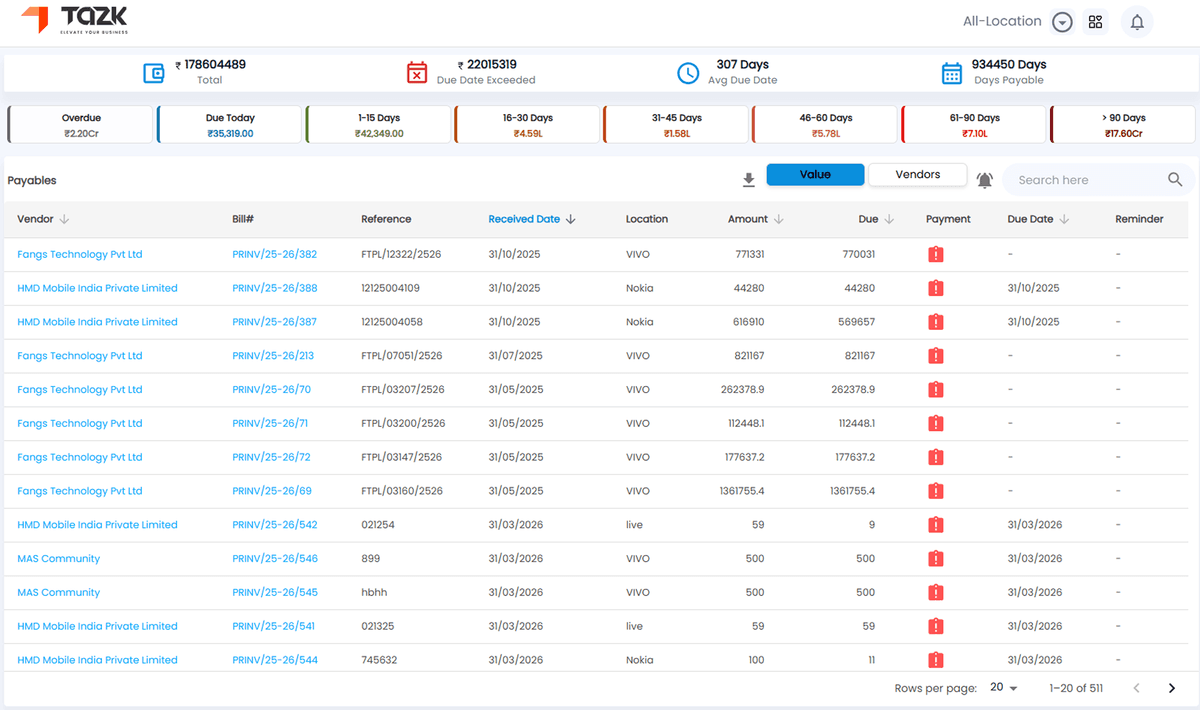This screenshot has width=1200, height=710.
Task: Open the notifications bell in header
Action: tap(1137, 22)
